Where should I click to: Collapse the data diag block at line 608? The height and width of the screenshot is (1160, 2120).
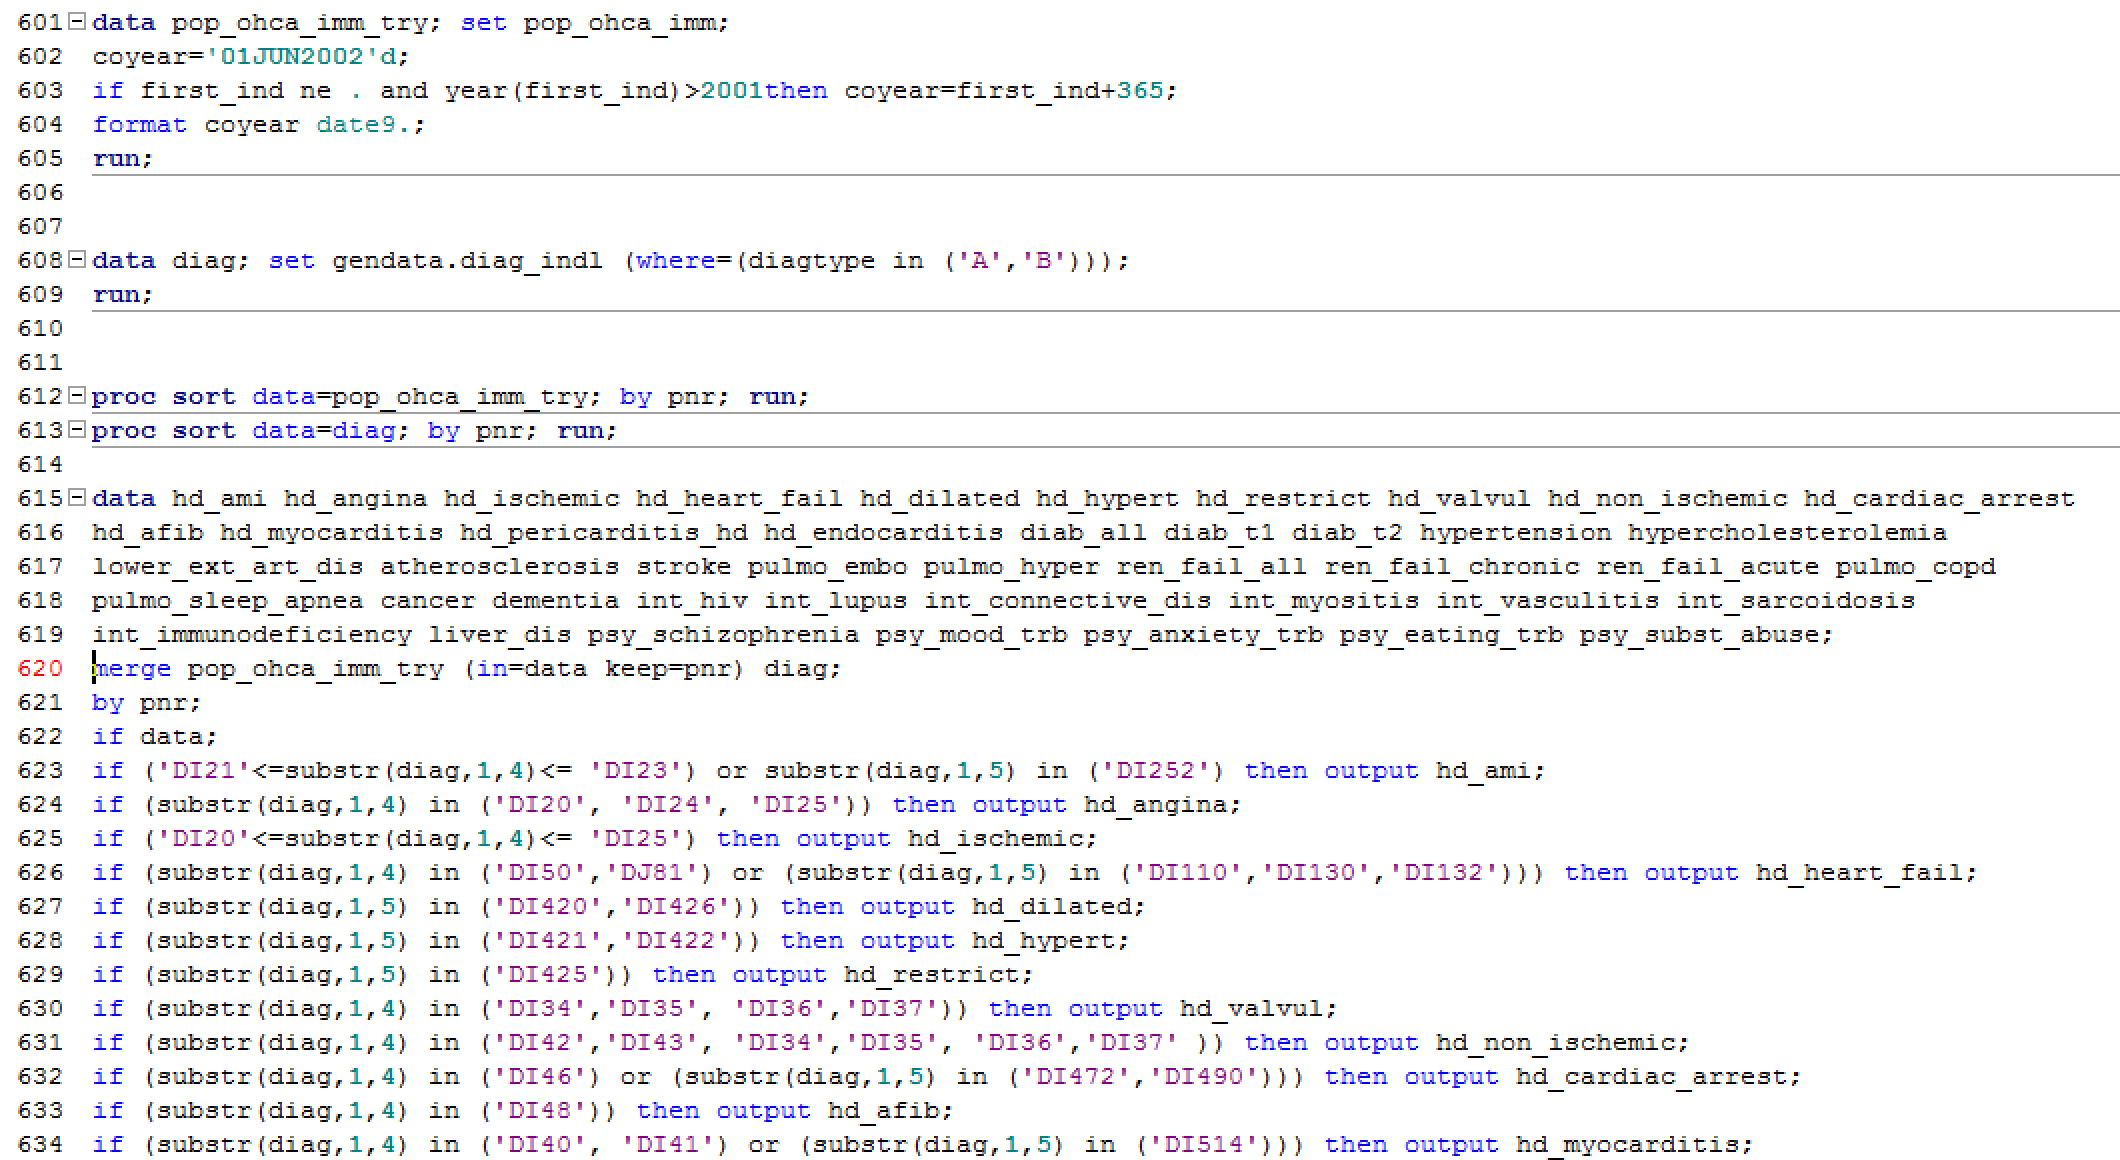pyautogui.click(x=78, y=260)
